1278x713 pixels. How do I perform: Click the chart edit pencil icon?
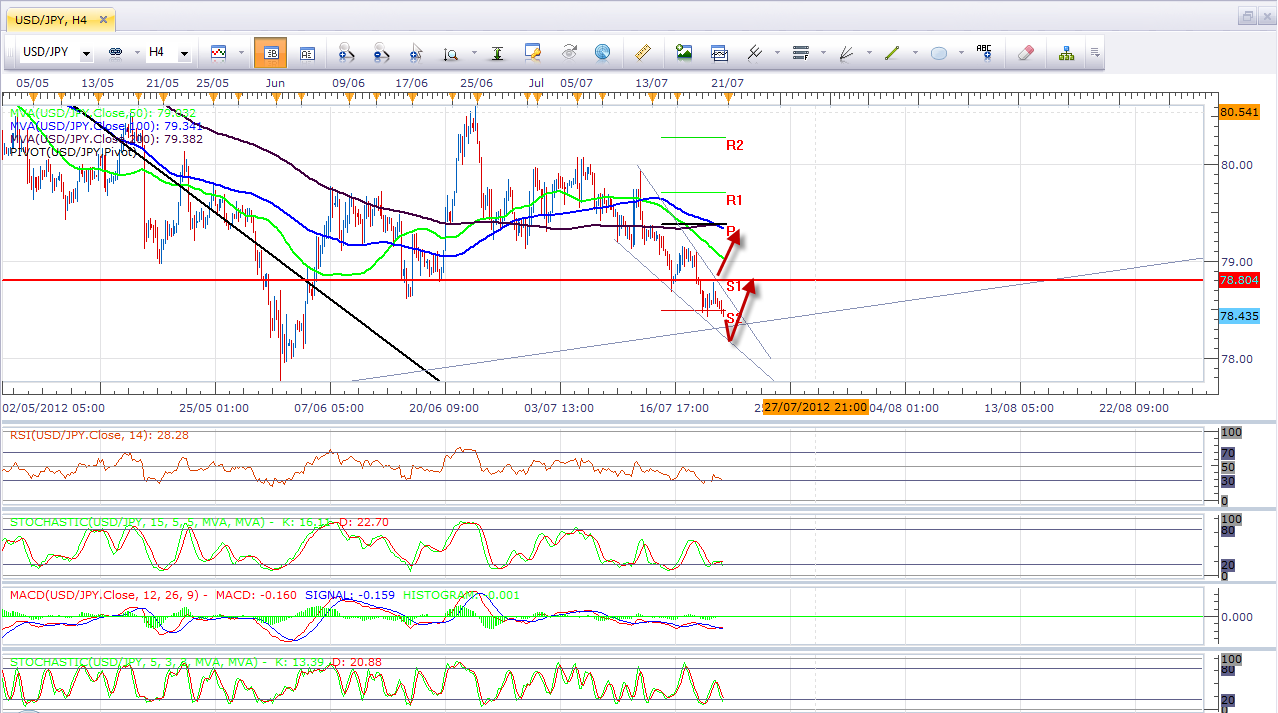pos(533,52)
